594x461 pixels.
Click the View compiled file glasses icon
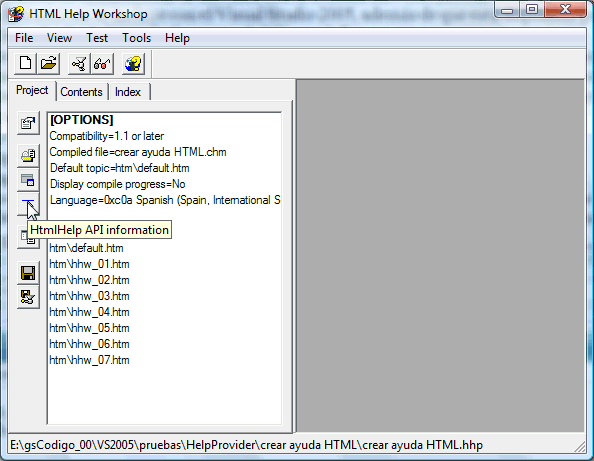coord(102,63)
